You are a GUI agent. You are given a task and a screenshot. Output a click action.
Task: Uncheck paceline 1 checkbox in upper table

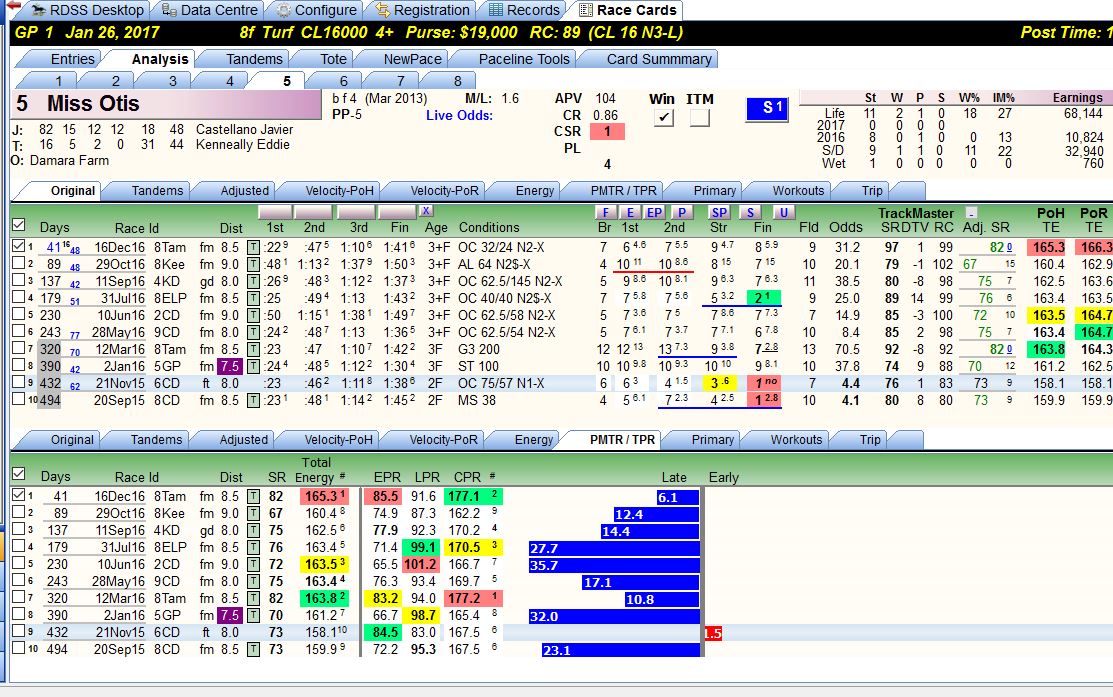pos(18,246)
